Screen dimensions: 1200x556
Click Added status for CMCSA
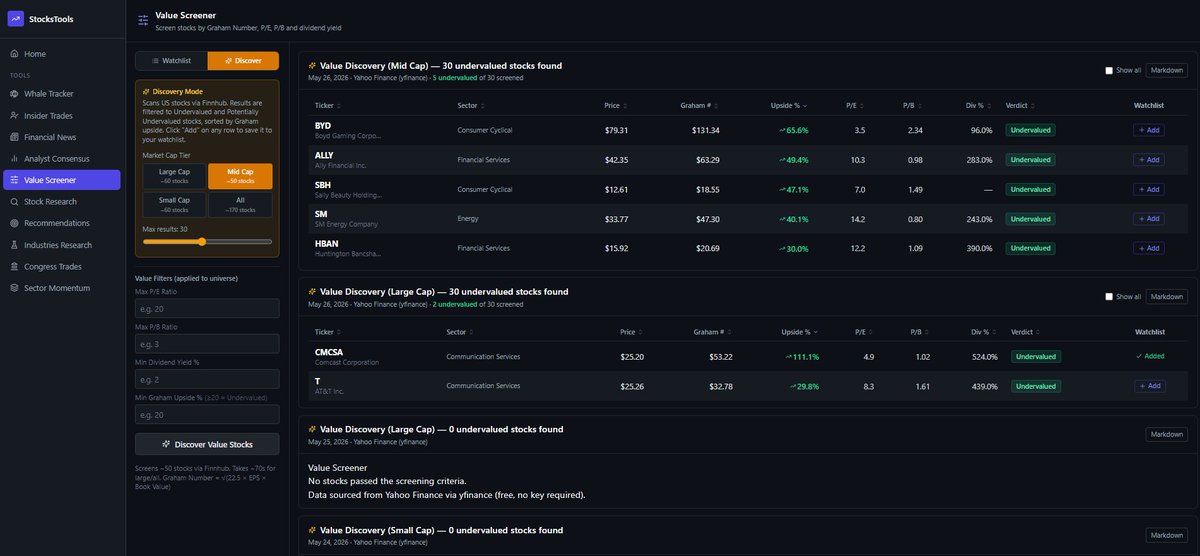click(1149, 356)
